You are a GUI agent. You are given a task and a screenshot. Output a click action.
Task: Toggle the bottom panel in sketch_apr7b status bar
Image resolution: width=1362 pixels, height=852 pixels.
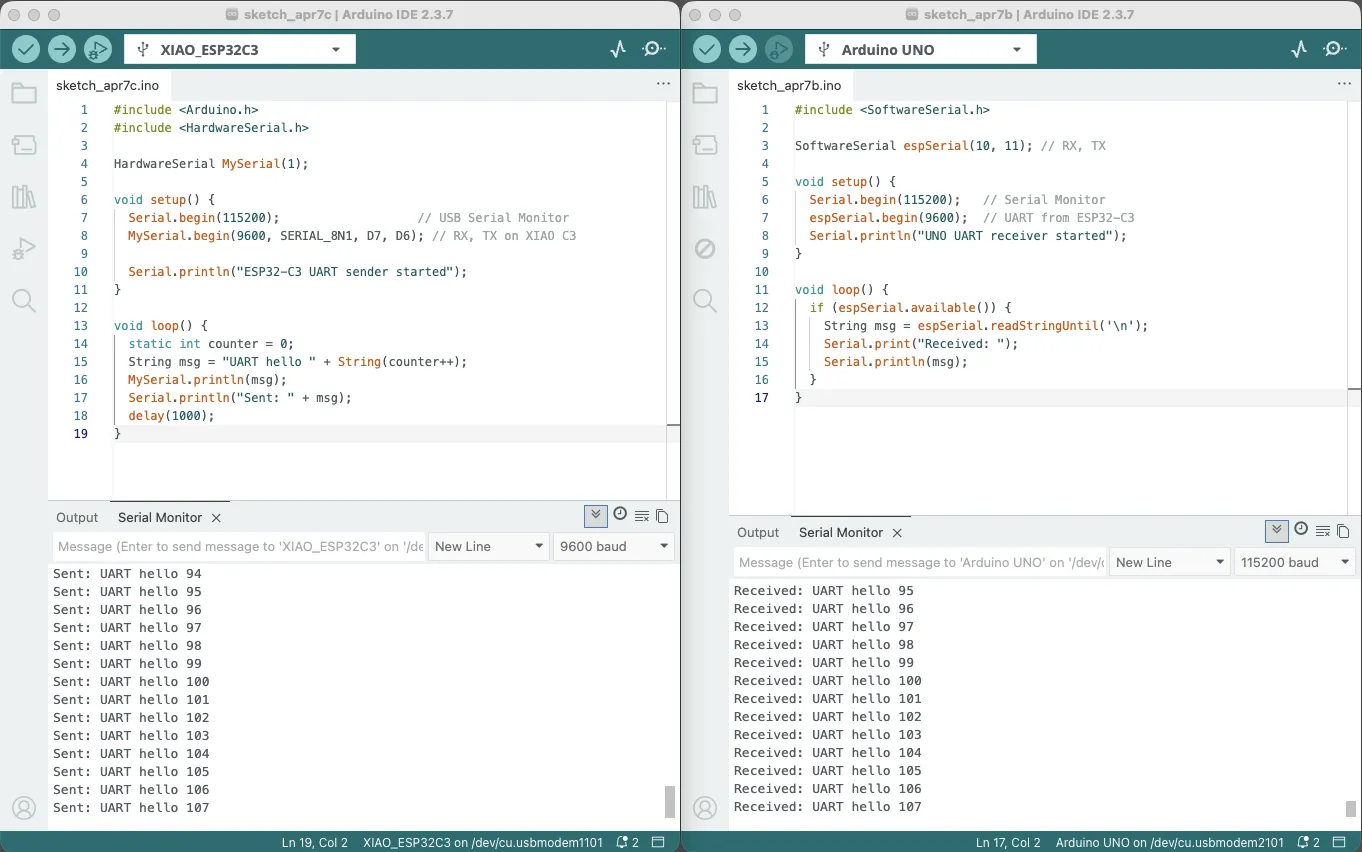click(1339, 842)
